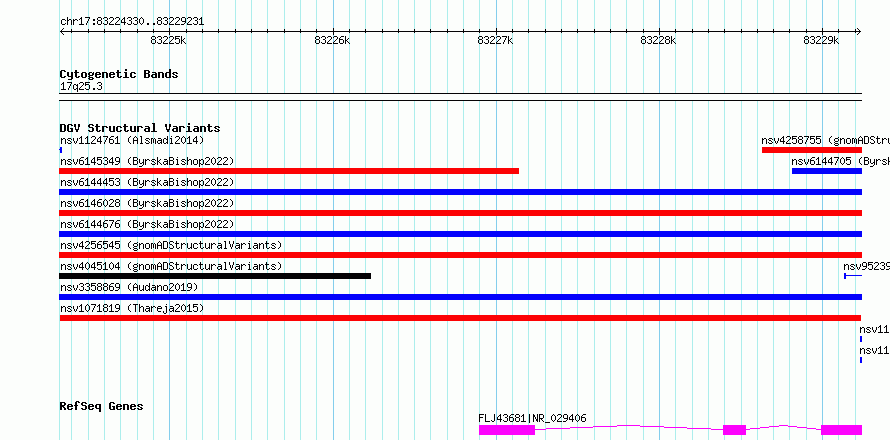
Task: Open the Cytogenetic Bands track title
Action: click(x=119, y=74)
